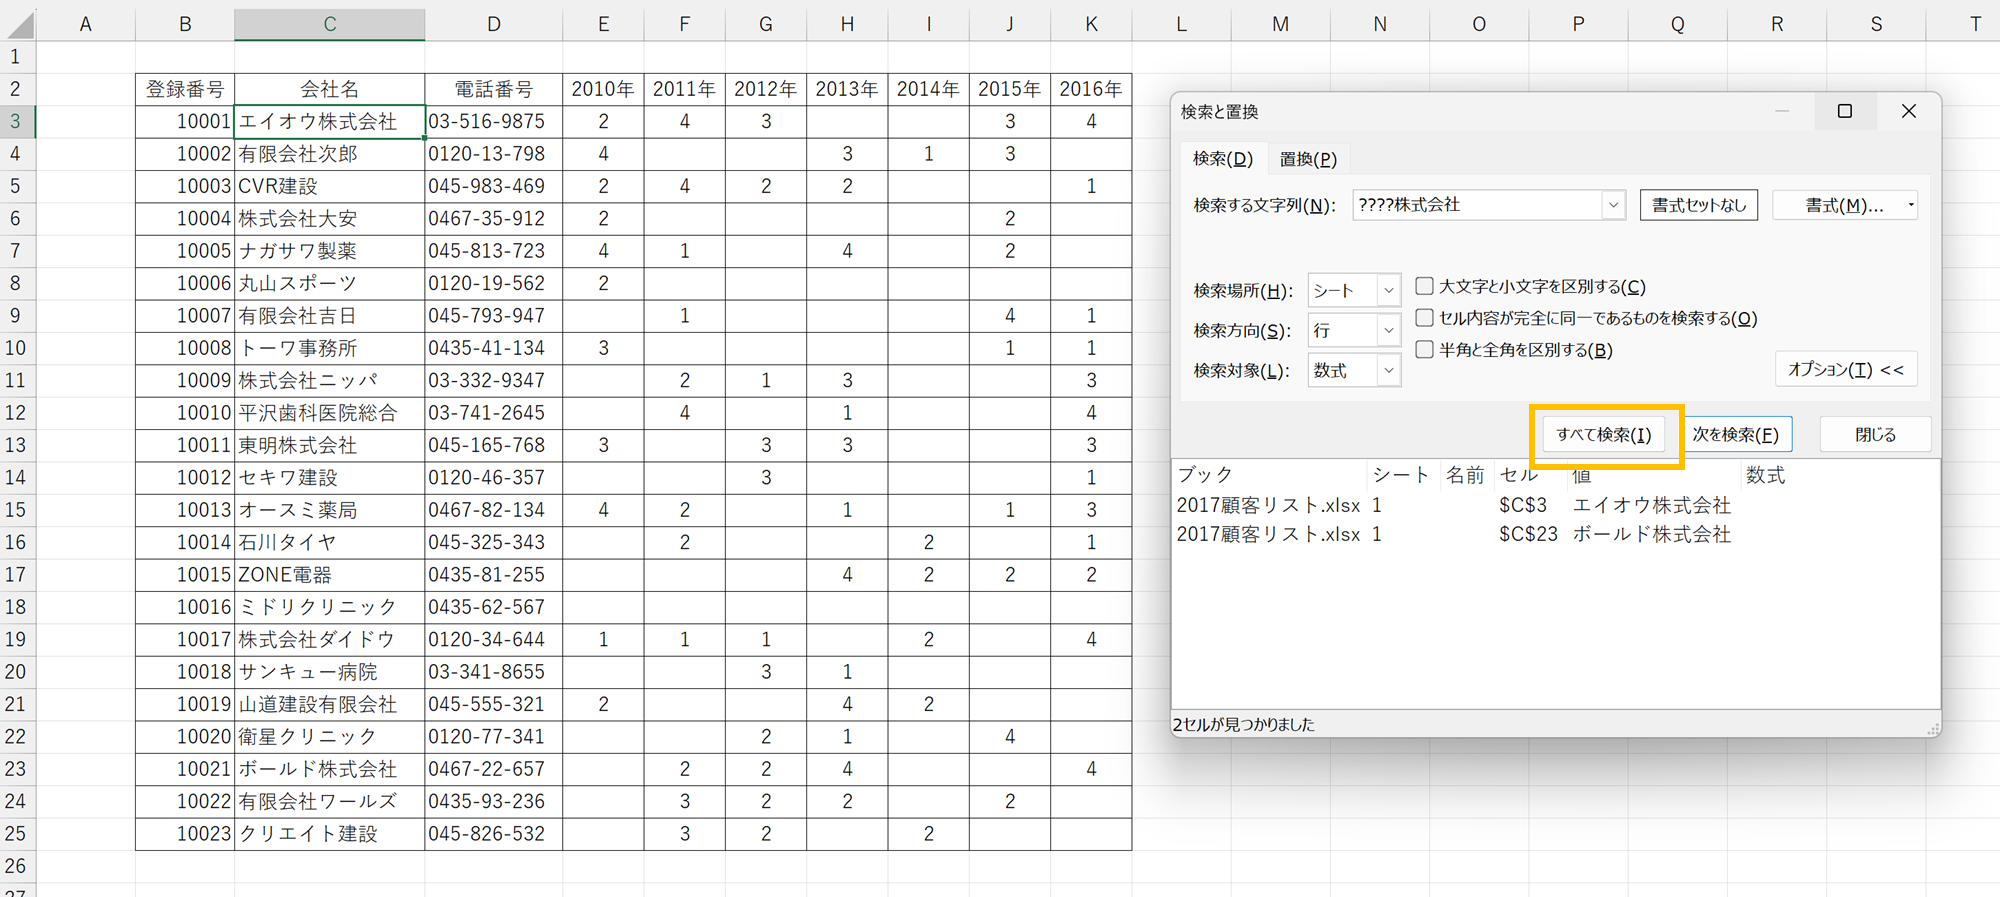Viewport: 2000px width, 897px height.
Task: Check セル内容が完全に同一であるものを検索する option
Action: tap(1425, 318)
